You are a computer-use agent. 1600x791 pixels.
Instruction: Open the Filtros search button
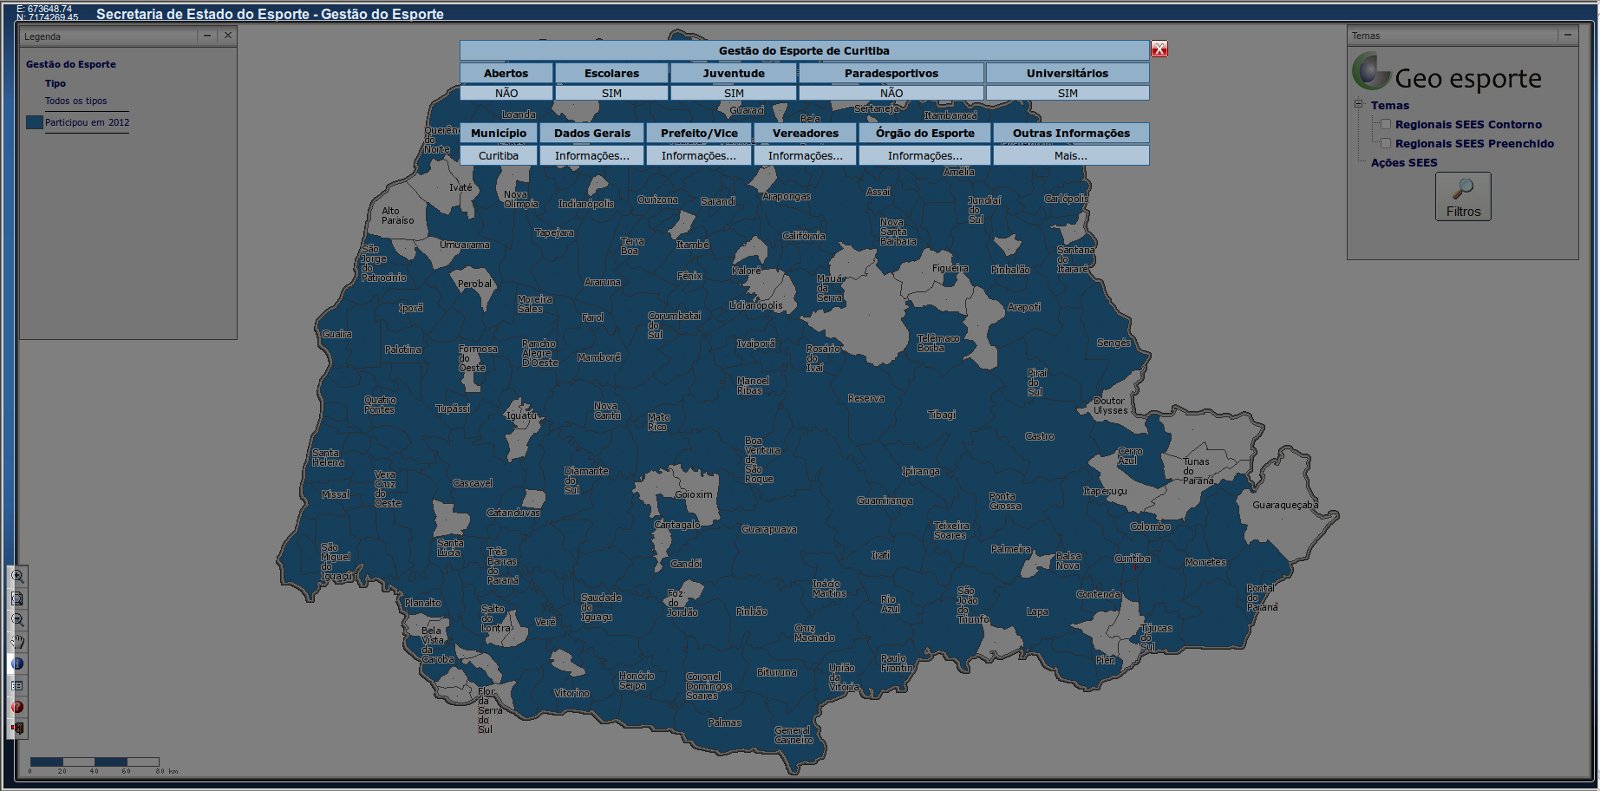(1463, 197)
